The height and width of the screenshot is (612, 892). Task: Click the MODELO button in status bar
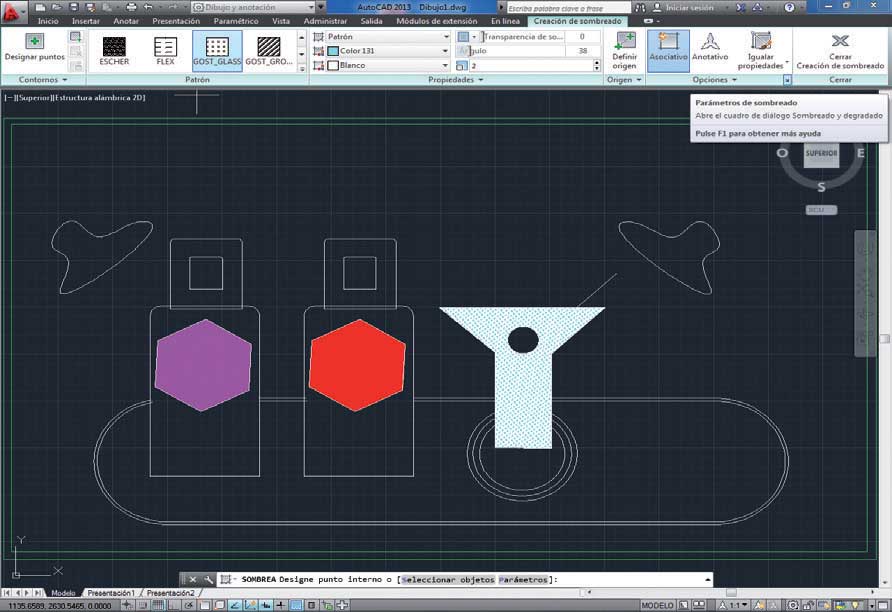pos(657,605)
